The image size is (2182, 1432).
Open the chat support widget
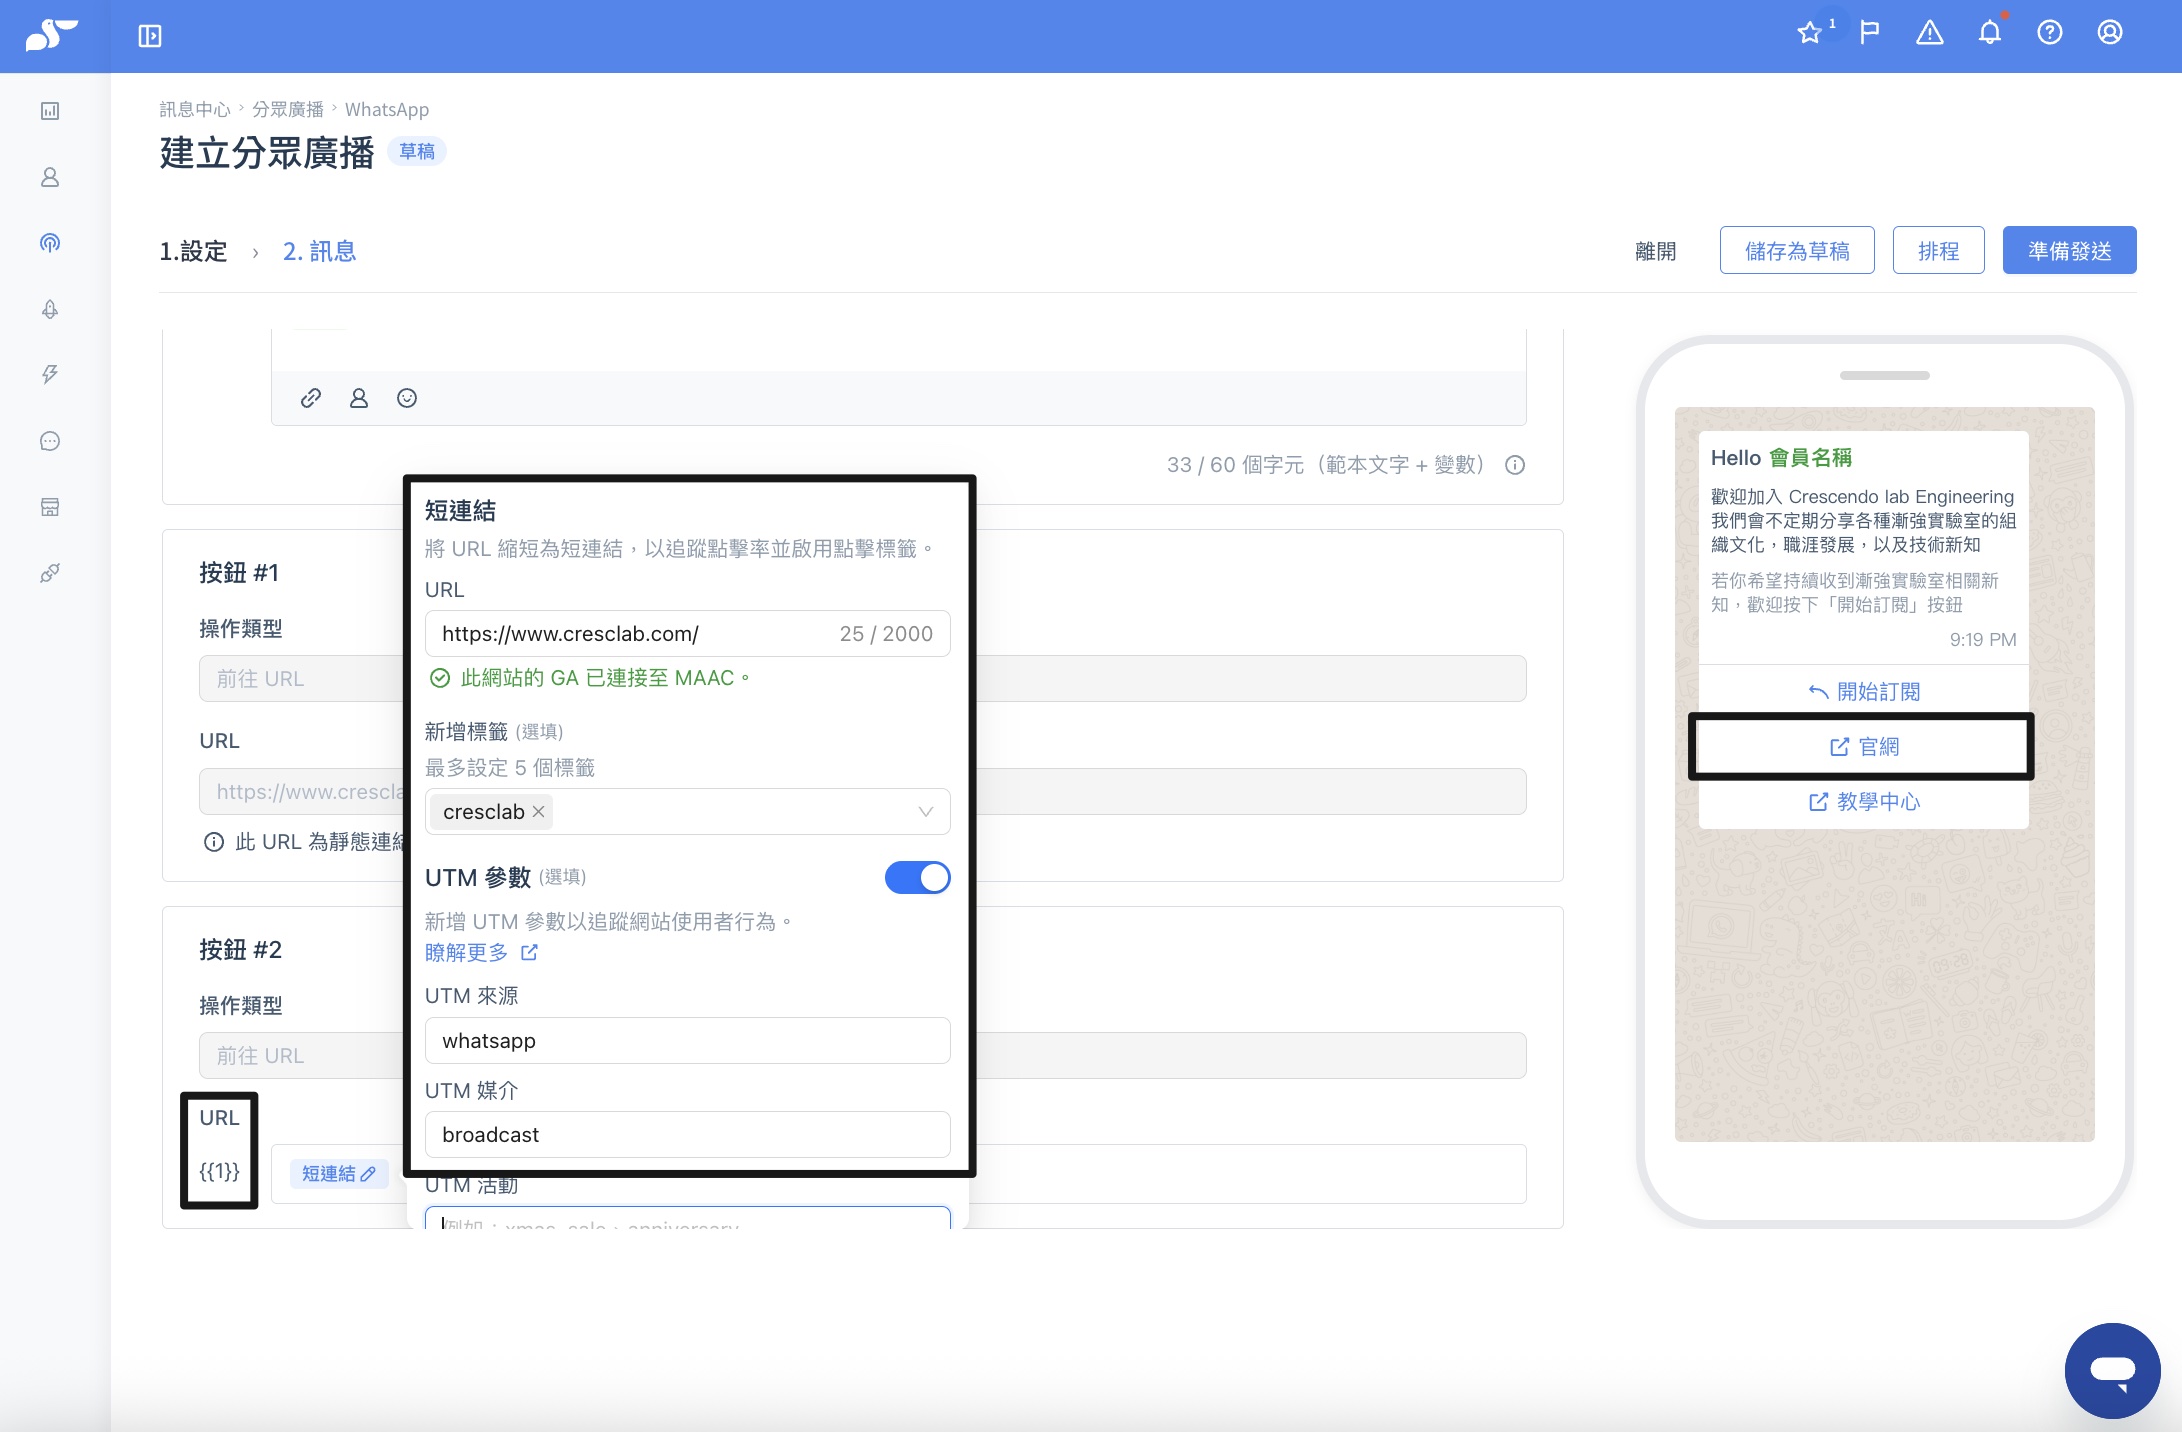coord(2112,1370)
